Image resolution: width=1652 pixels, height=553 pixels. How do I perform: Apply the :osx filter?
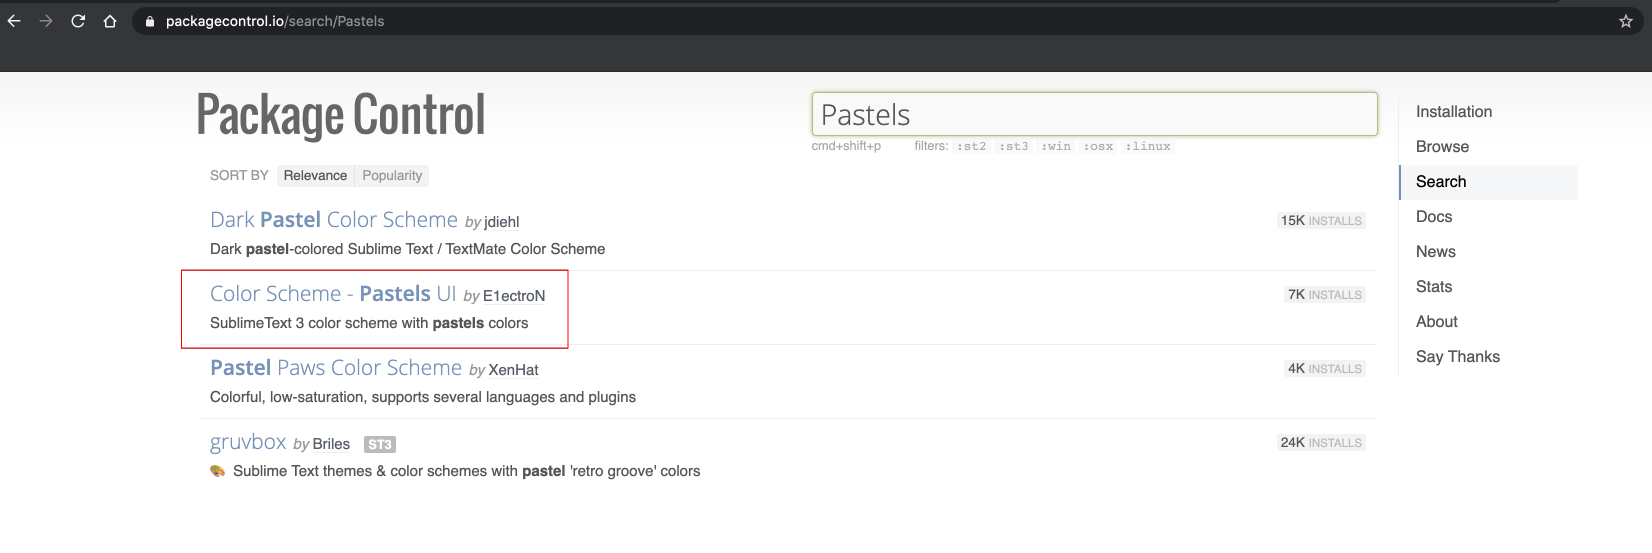click(x=1097, y=146)
